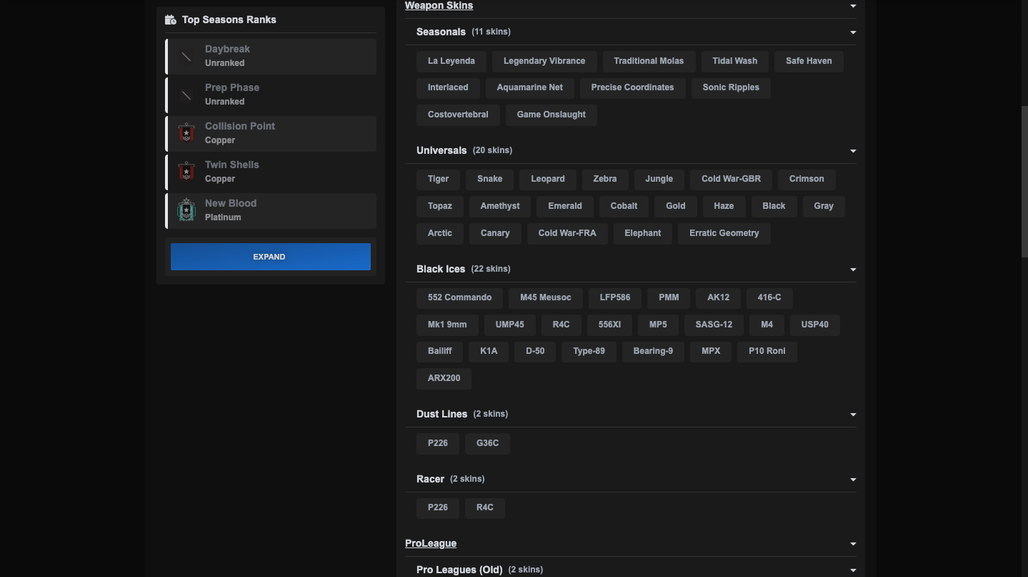Expand the seasons ranks list
This screenshot has height=577, width=1028.
pyautogui.click(x=271, y=257)
